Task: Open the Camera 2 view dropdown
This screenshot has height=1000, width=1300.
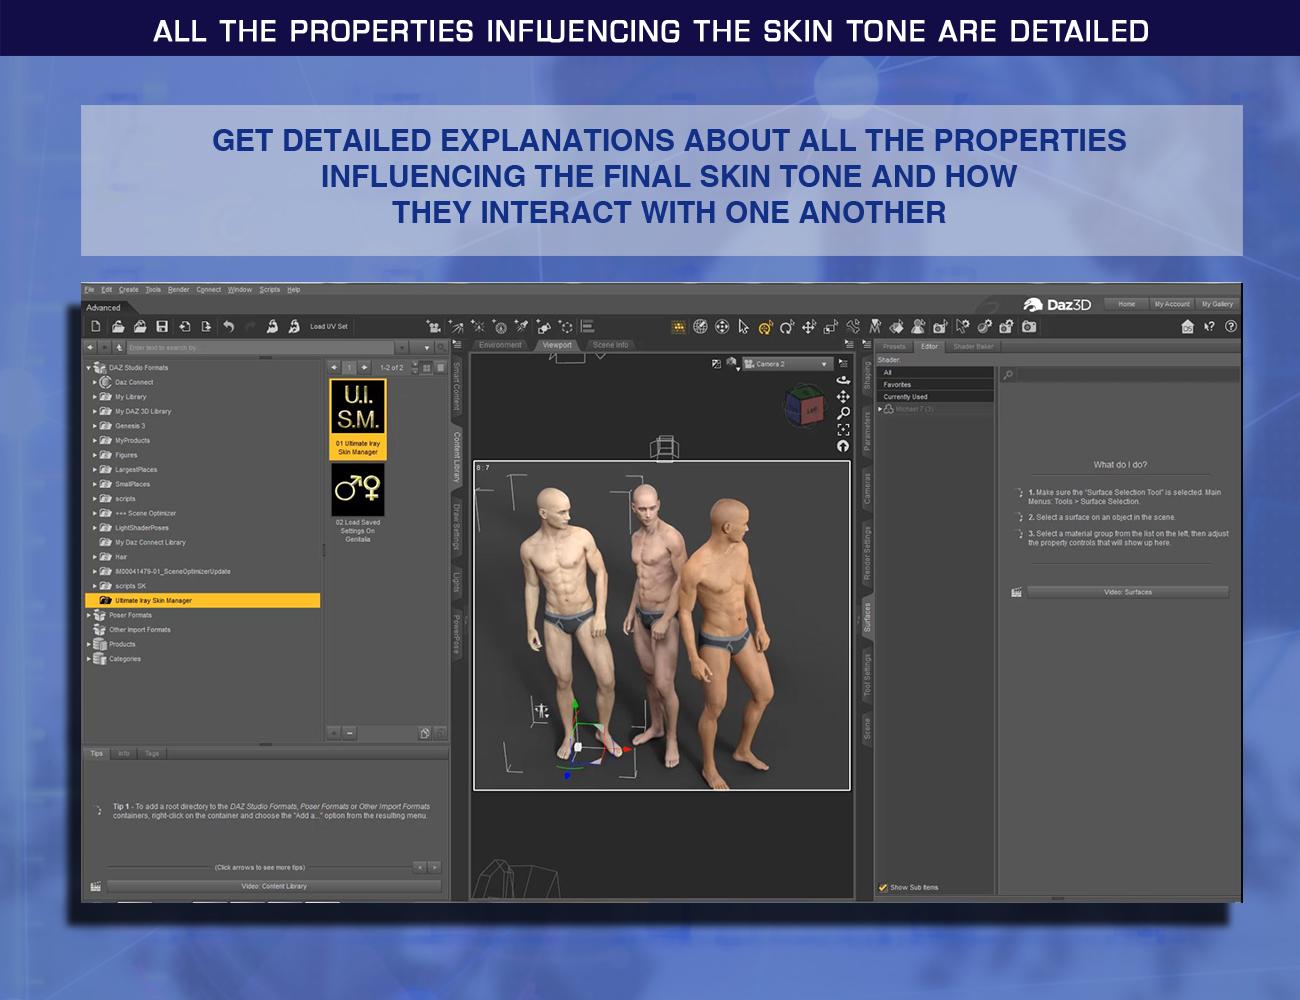Action: click(x=787, y=364)
